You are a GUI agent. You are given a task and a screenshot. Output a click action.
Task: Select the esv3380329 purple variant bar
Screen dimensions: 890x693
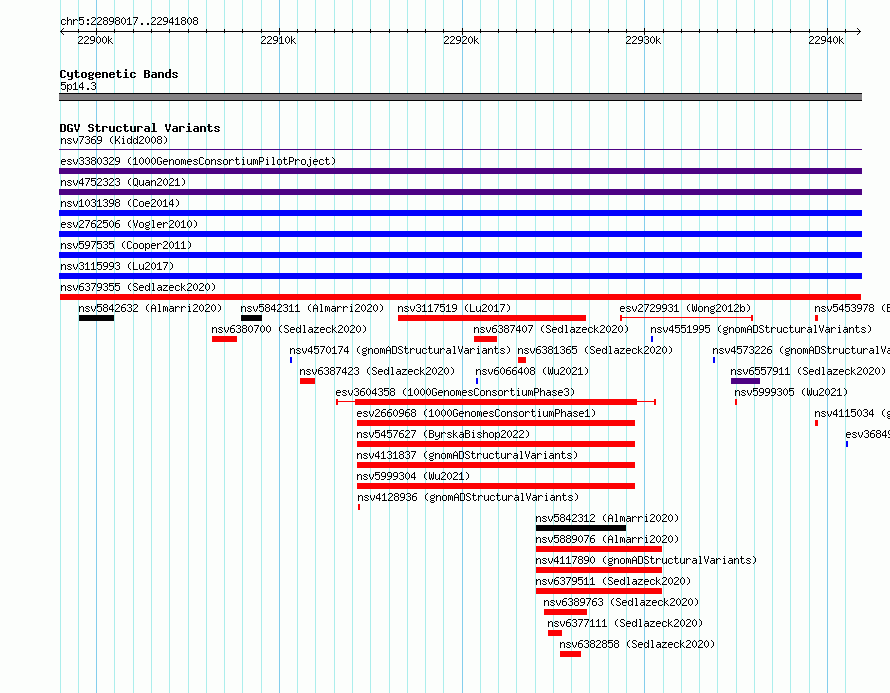(460, 171)
